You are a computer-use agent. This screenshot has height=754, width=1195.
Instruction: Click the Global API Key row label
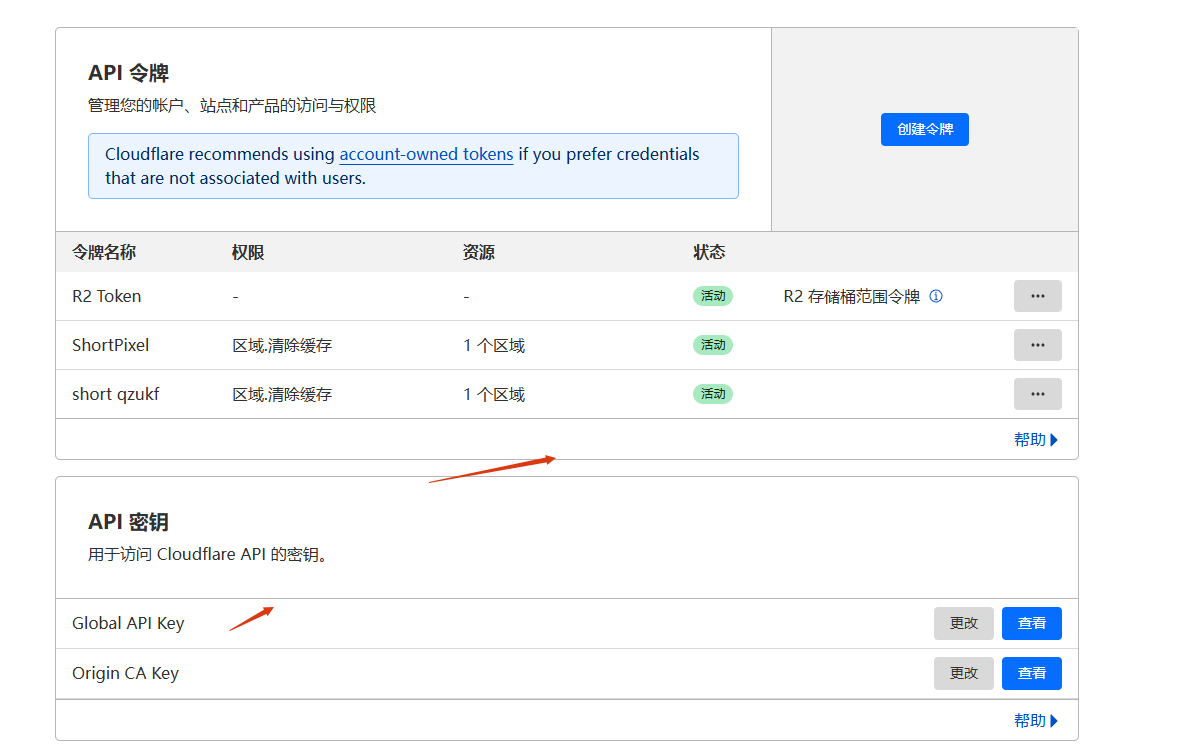[x=128, y=623]
